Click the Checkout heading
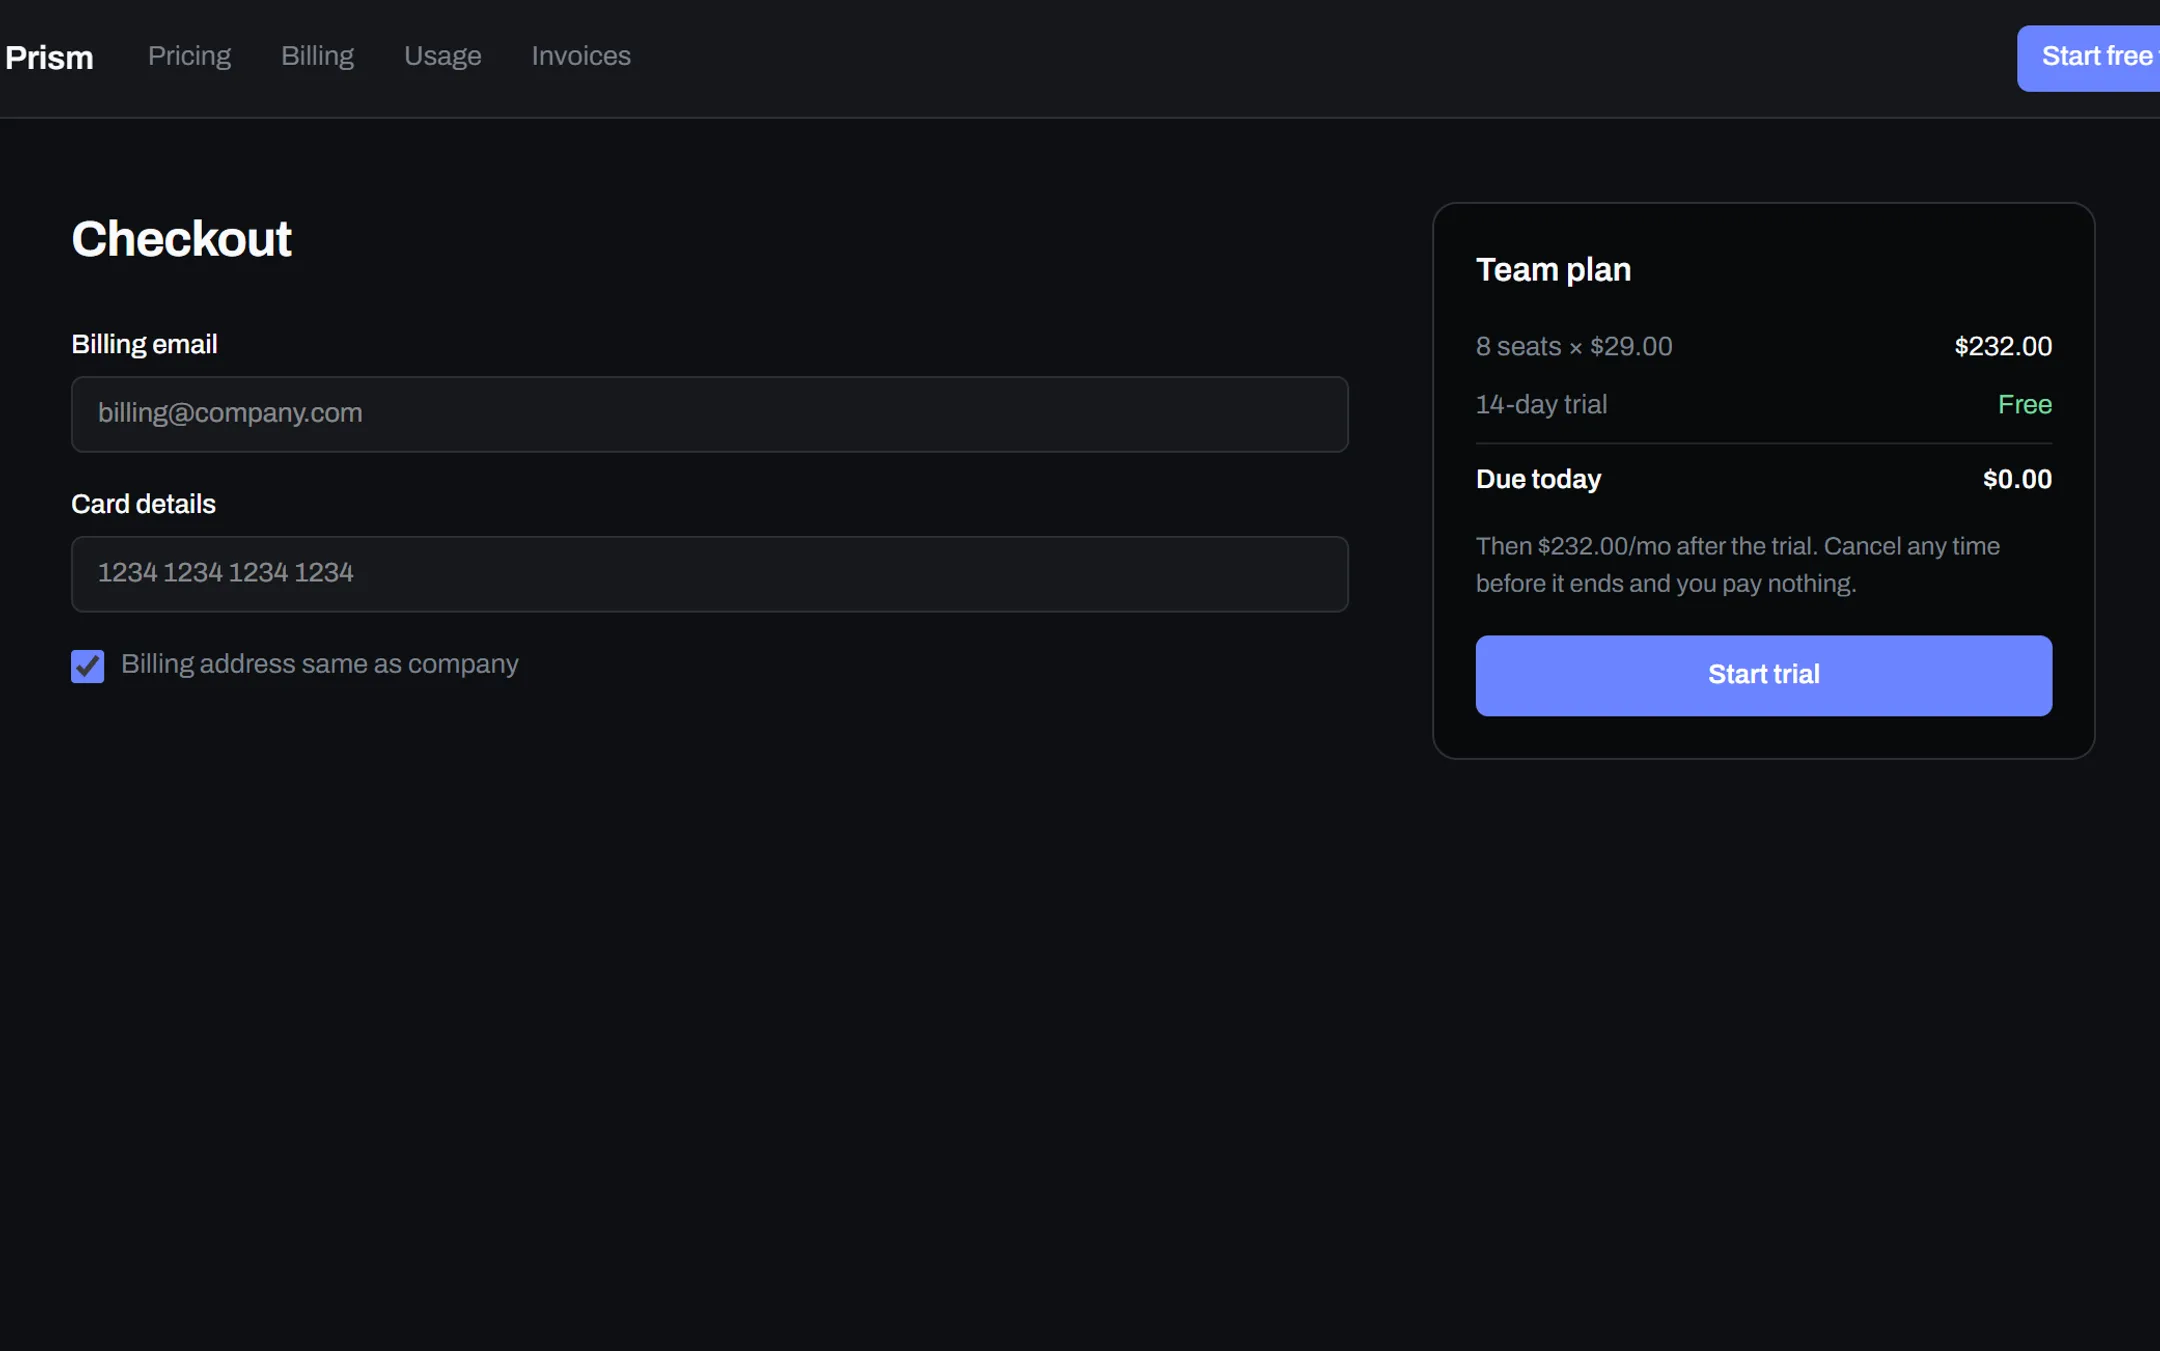Screen dimensions: 2160x1351 point(181,240)
